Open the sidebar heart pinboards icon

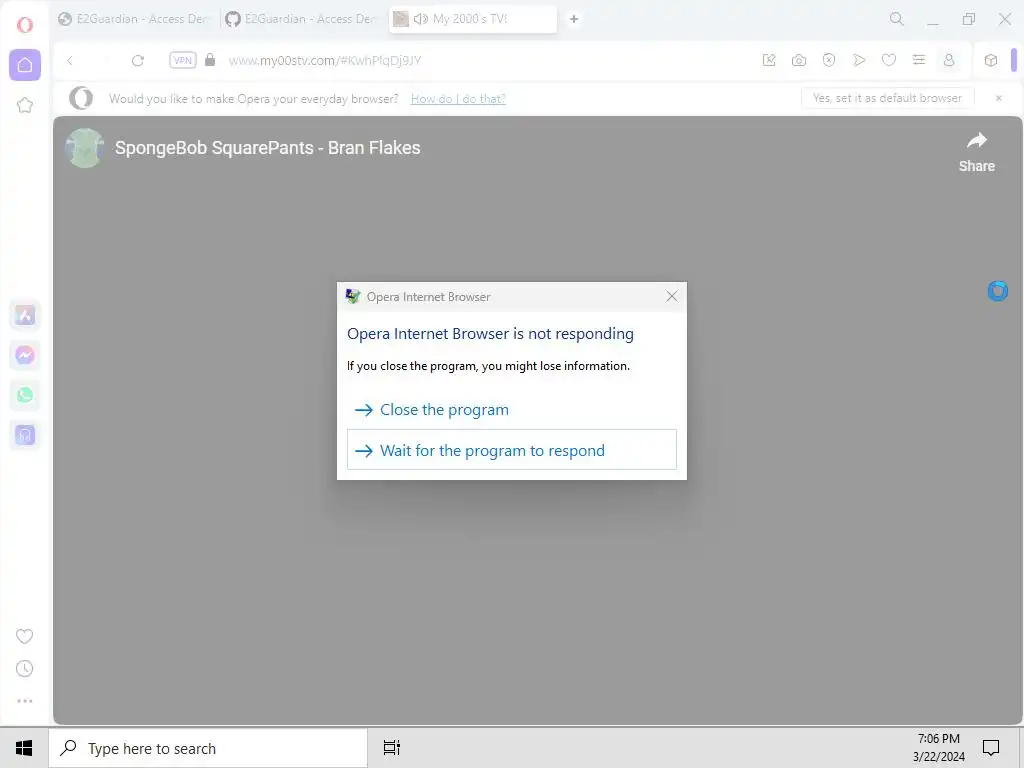click(x=24, y=636)
